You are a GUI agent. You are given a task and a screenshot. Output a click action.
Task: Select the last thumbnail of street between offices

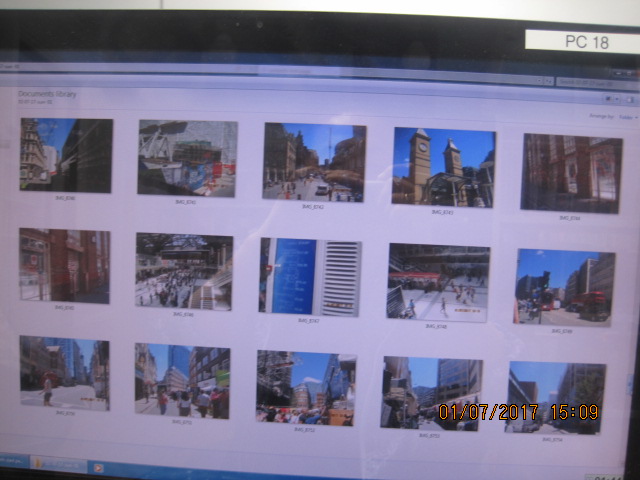(x=555, y=398)
